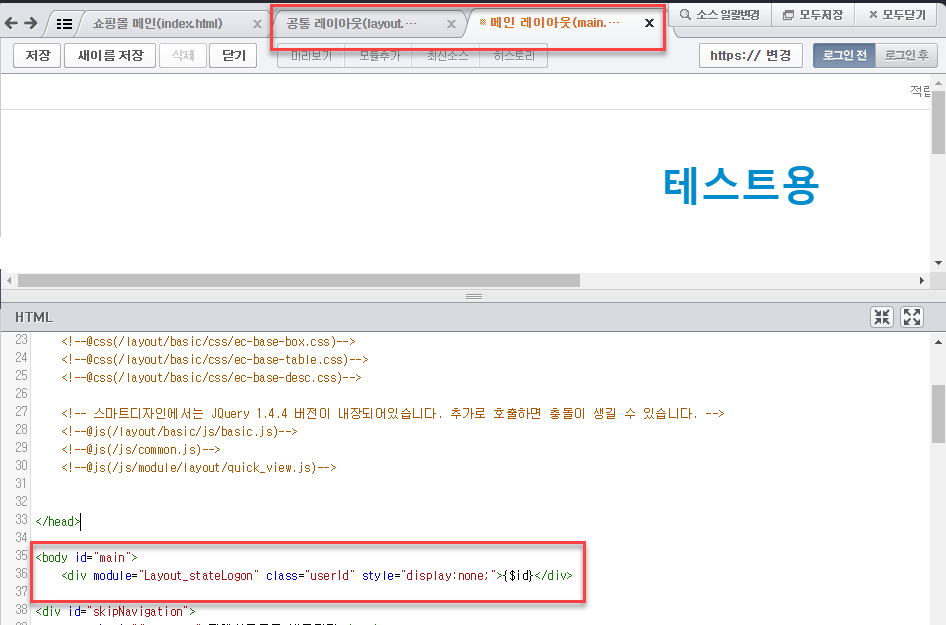Click the 저장 save button
The width and height of the screenshot is (946, 625).
pyautogui.click(x=37, y=55)
